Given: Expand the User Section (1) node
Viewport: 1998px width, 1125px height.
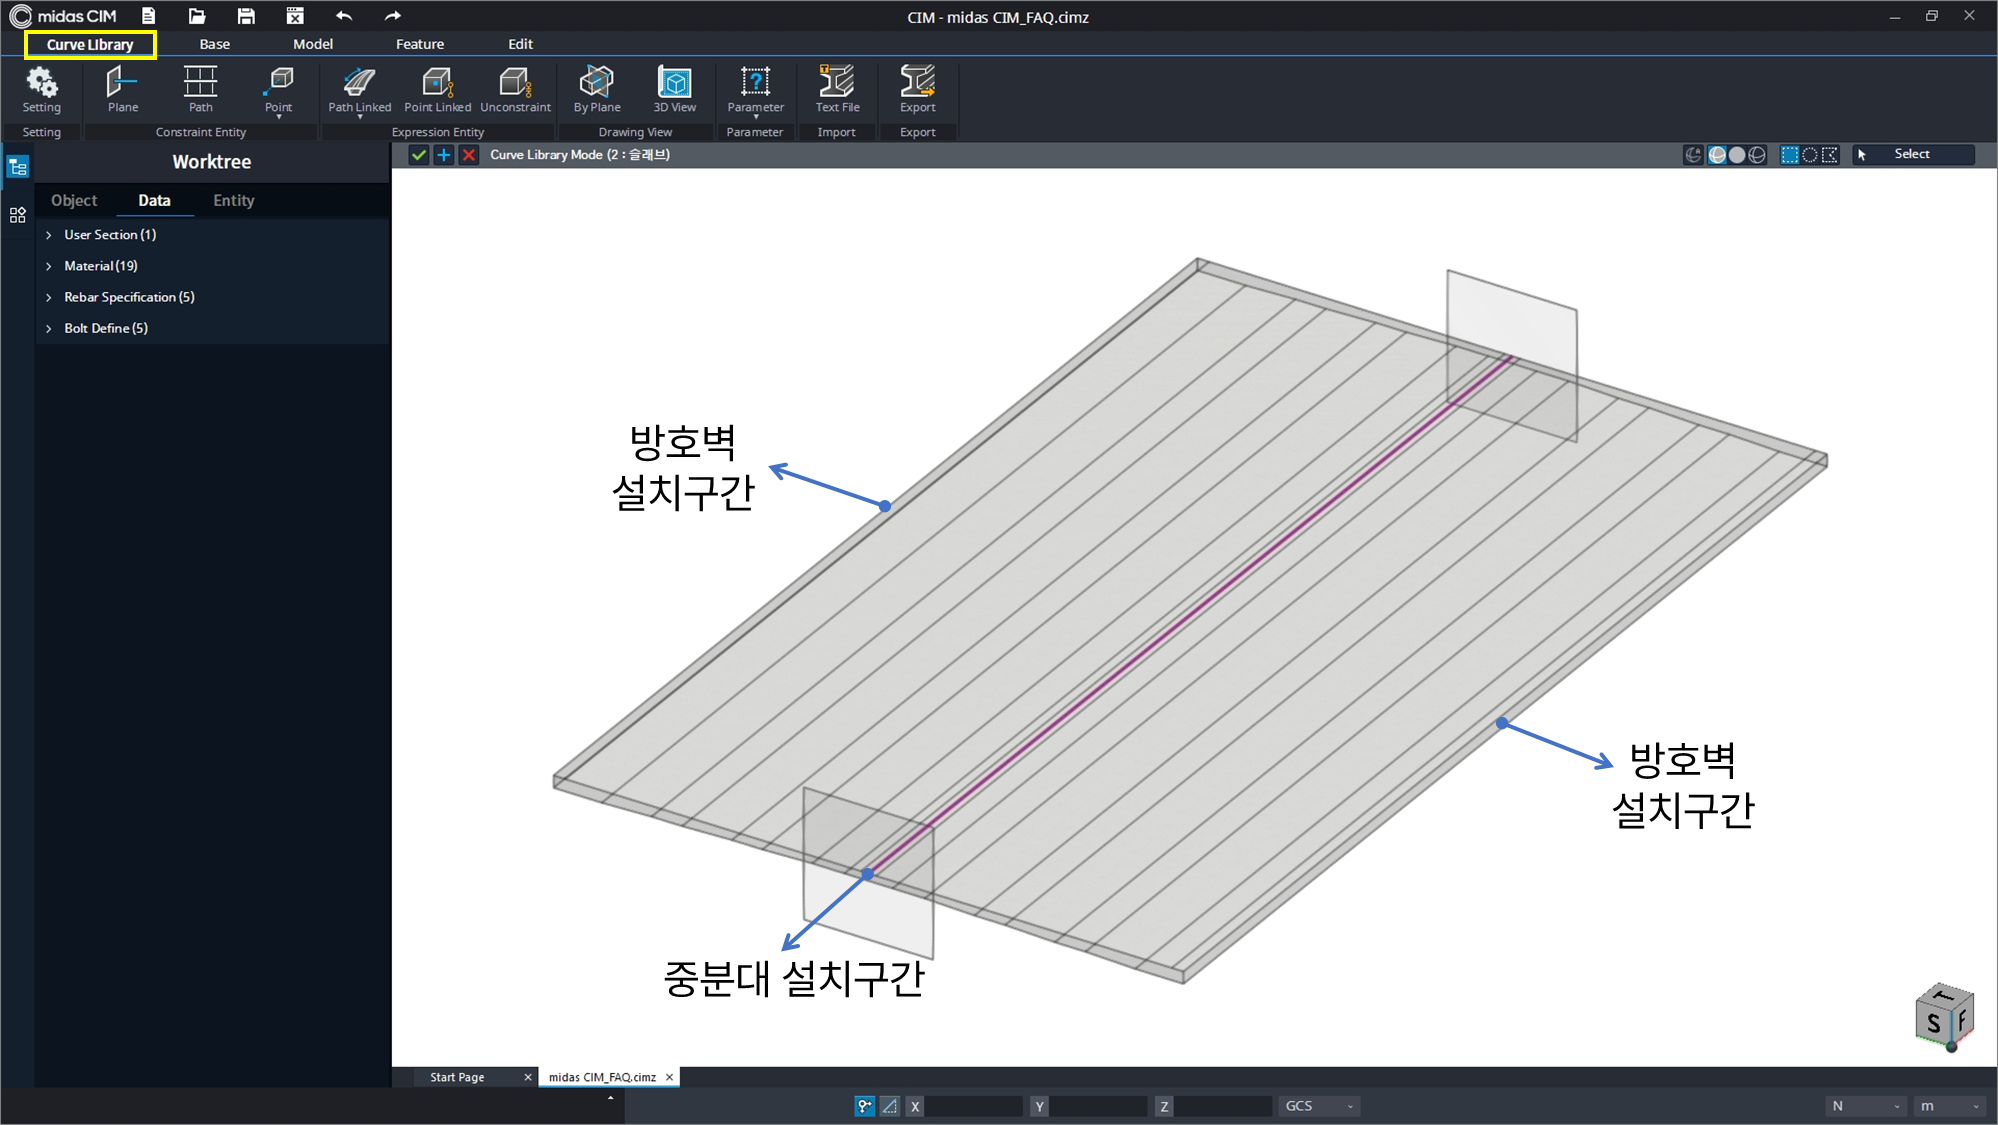Looking at the screenshot, I should pyautogui.click(x=48, y=235).
